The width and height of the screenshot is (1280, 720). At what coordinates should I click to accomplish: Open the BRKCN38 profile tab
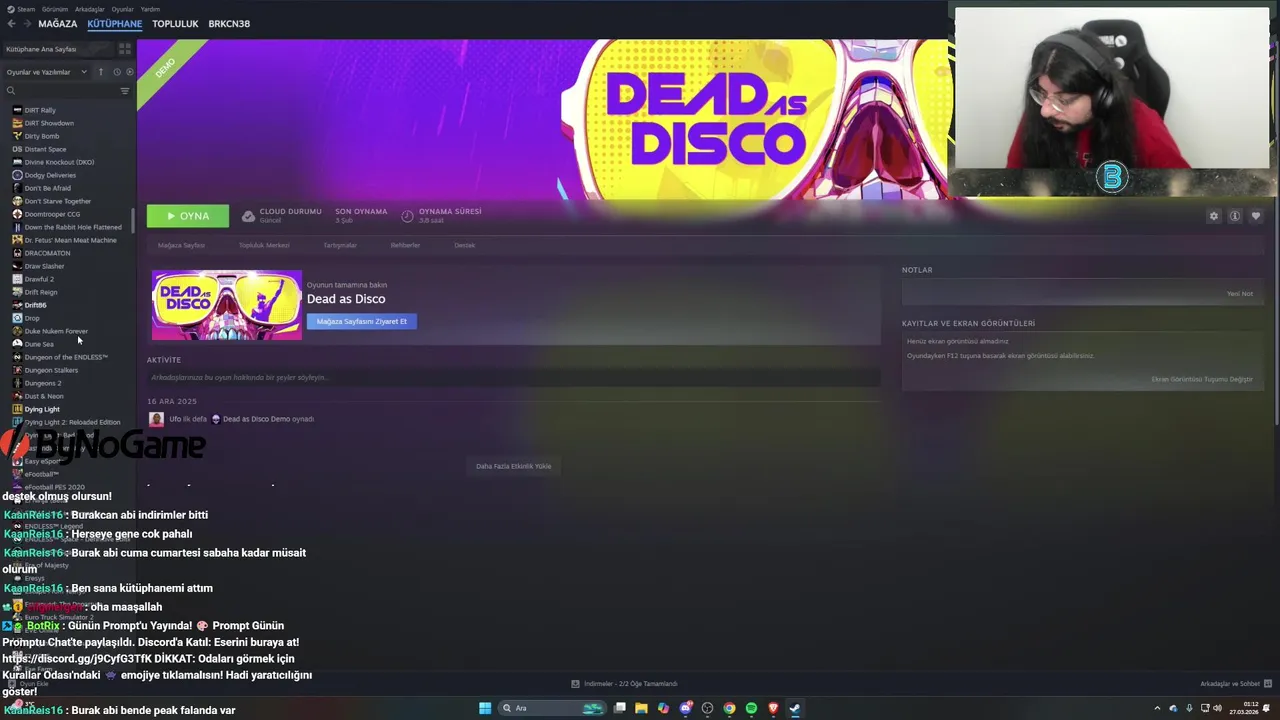[x=229, y=23]
